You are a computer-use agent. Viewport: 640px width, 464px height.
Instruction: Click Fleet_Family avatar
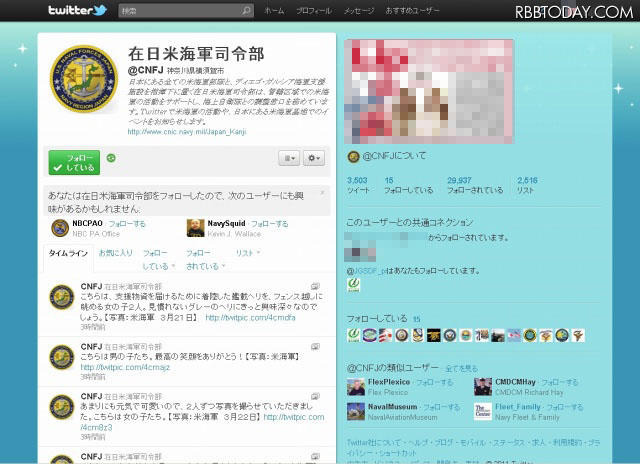point(483,412)
